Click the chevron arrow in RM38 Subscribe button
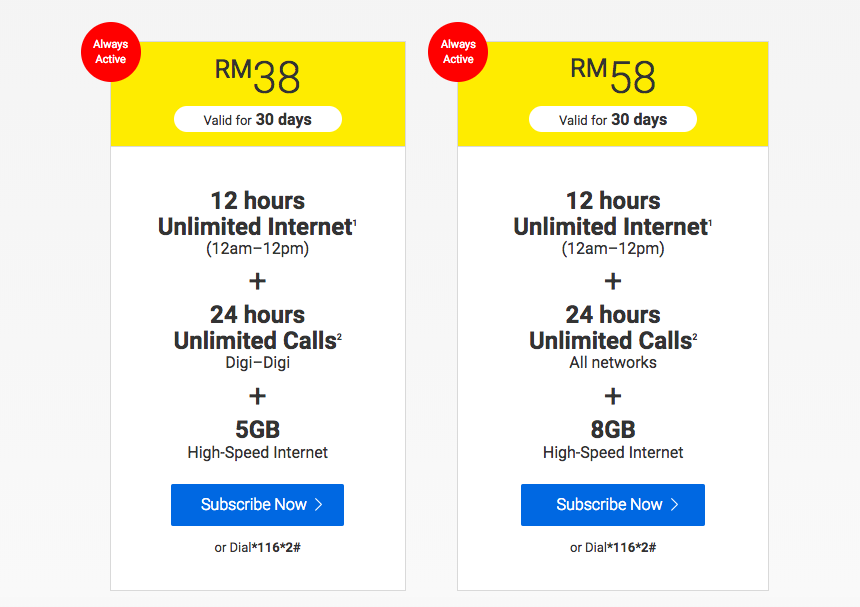The width and height of the screenshot is (860, 607). coord(319,504)
